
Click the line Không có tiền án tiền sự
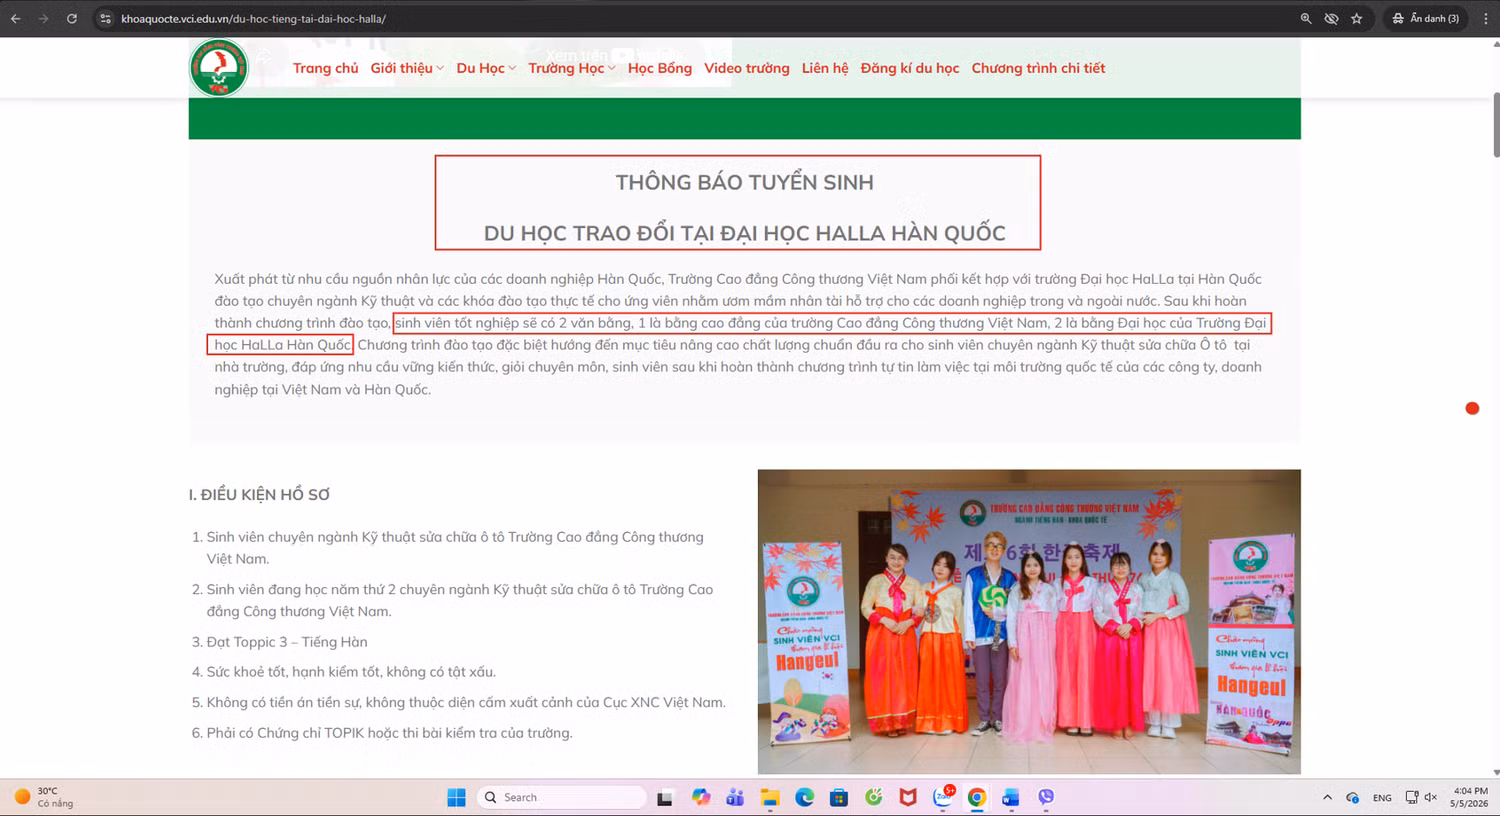click(x=466, y=702)
